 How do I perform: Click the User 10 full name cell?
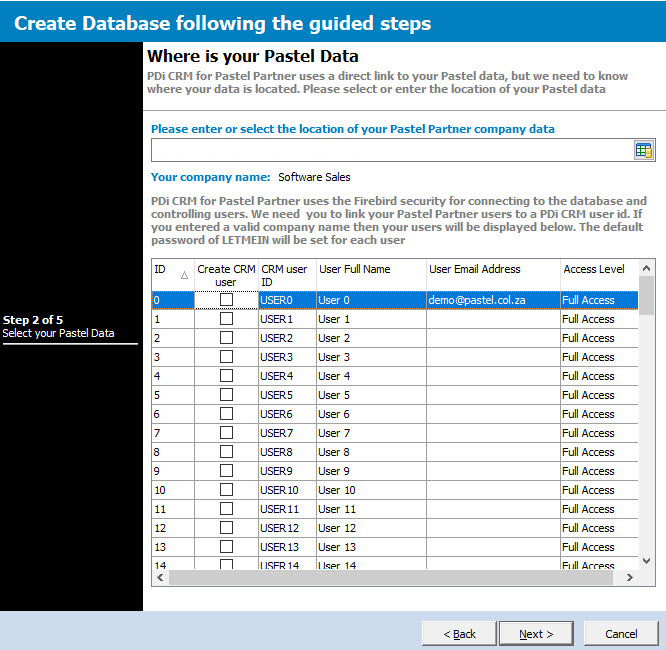(371, 489)
